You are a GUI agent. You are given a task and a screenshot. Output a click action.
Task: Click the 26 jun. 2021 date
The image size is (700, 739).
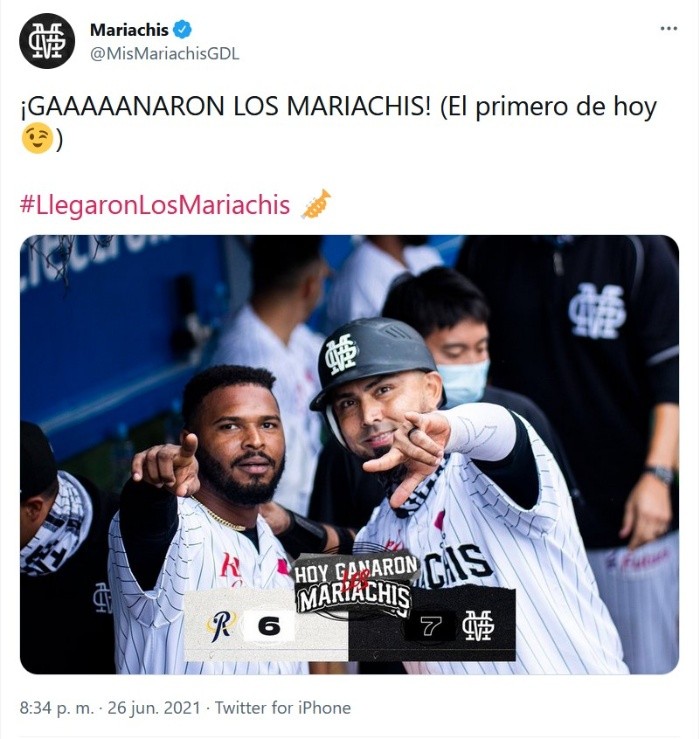pyautogui.click(x=154, y=708)
